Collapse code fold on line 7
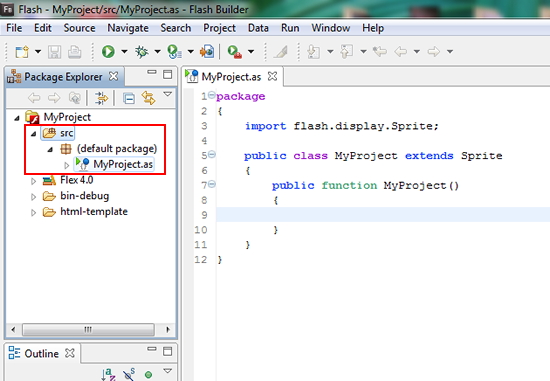 pyautogui.click(x=212, y=184)
